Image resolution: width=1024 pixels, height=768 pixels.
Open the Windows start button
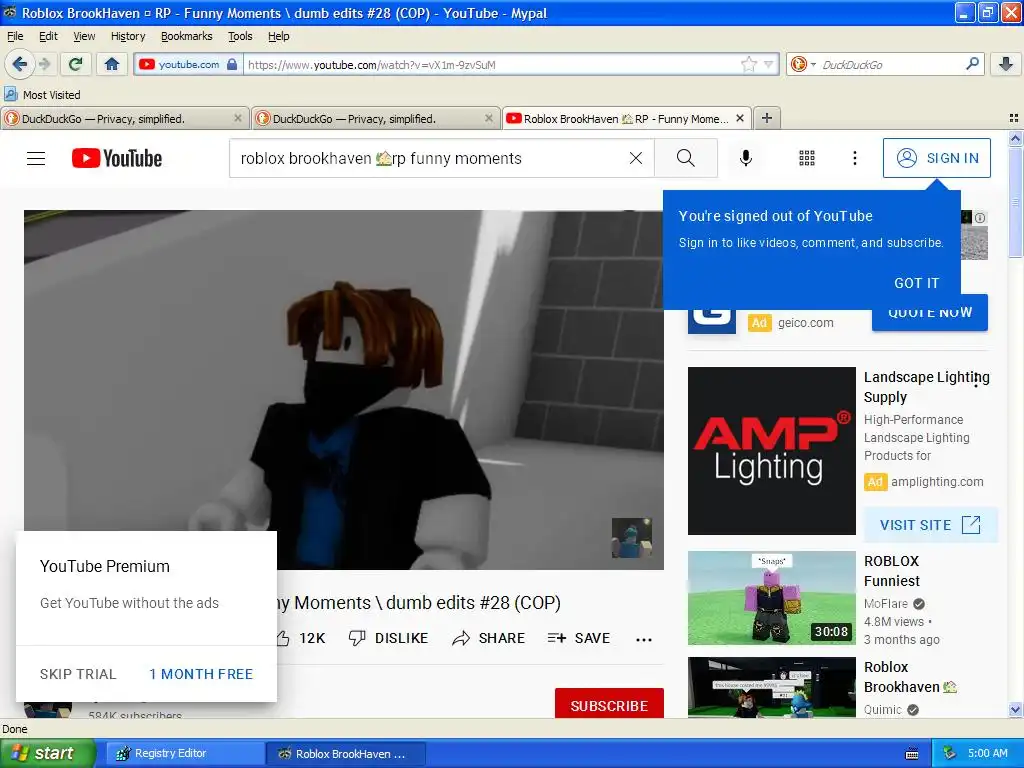(x=47, y=753)
